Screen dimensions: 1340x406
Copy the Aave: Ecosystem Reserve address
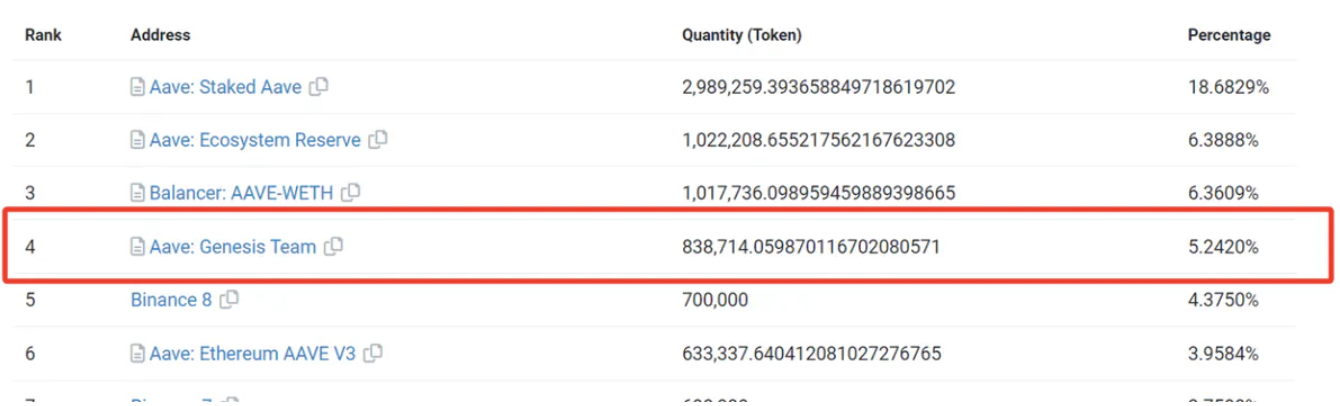point(378,140)
